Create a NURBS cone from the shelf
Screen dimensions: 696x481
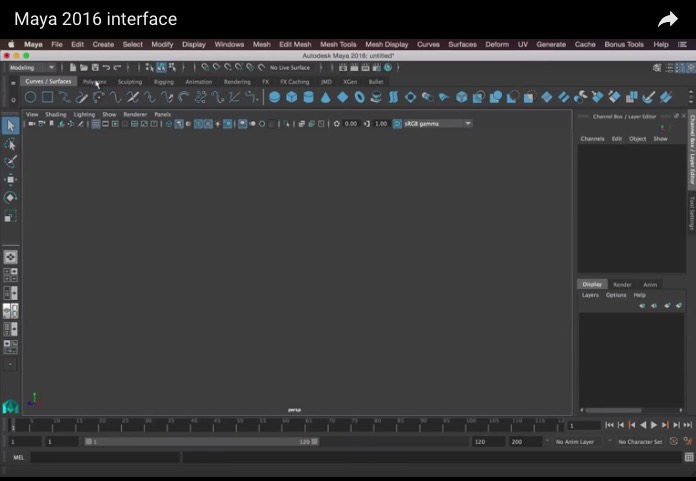point(325,97)
